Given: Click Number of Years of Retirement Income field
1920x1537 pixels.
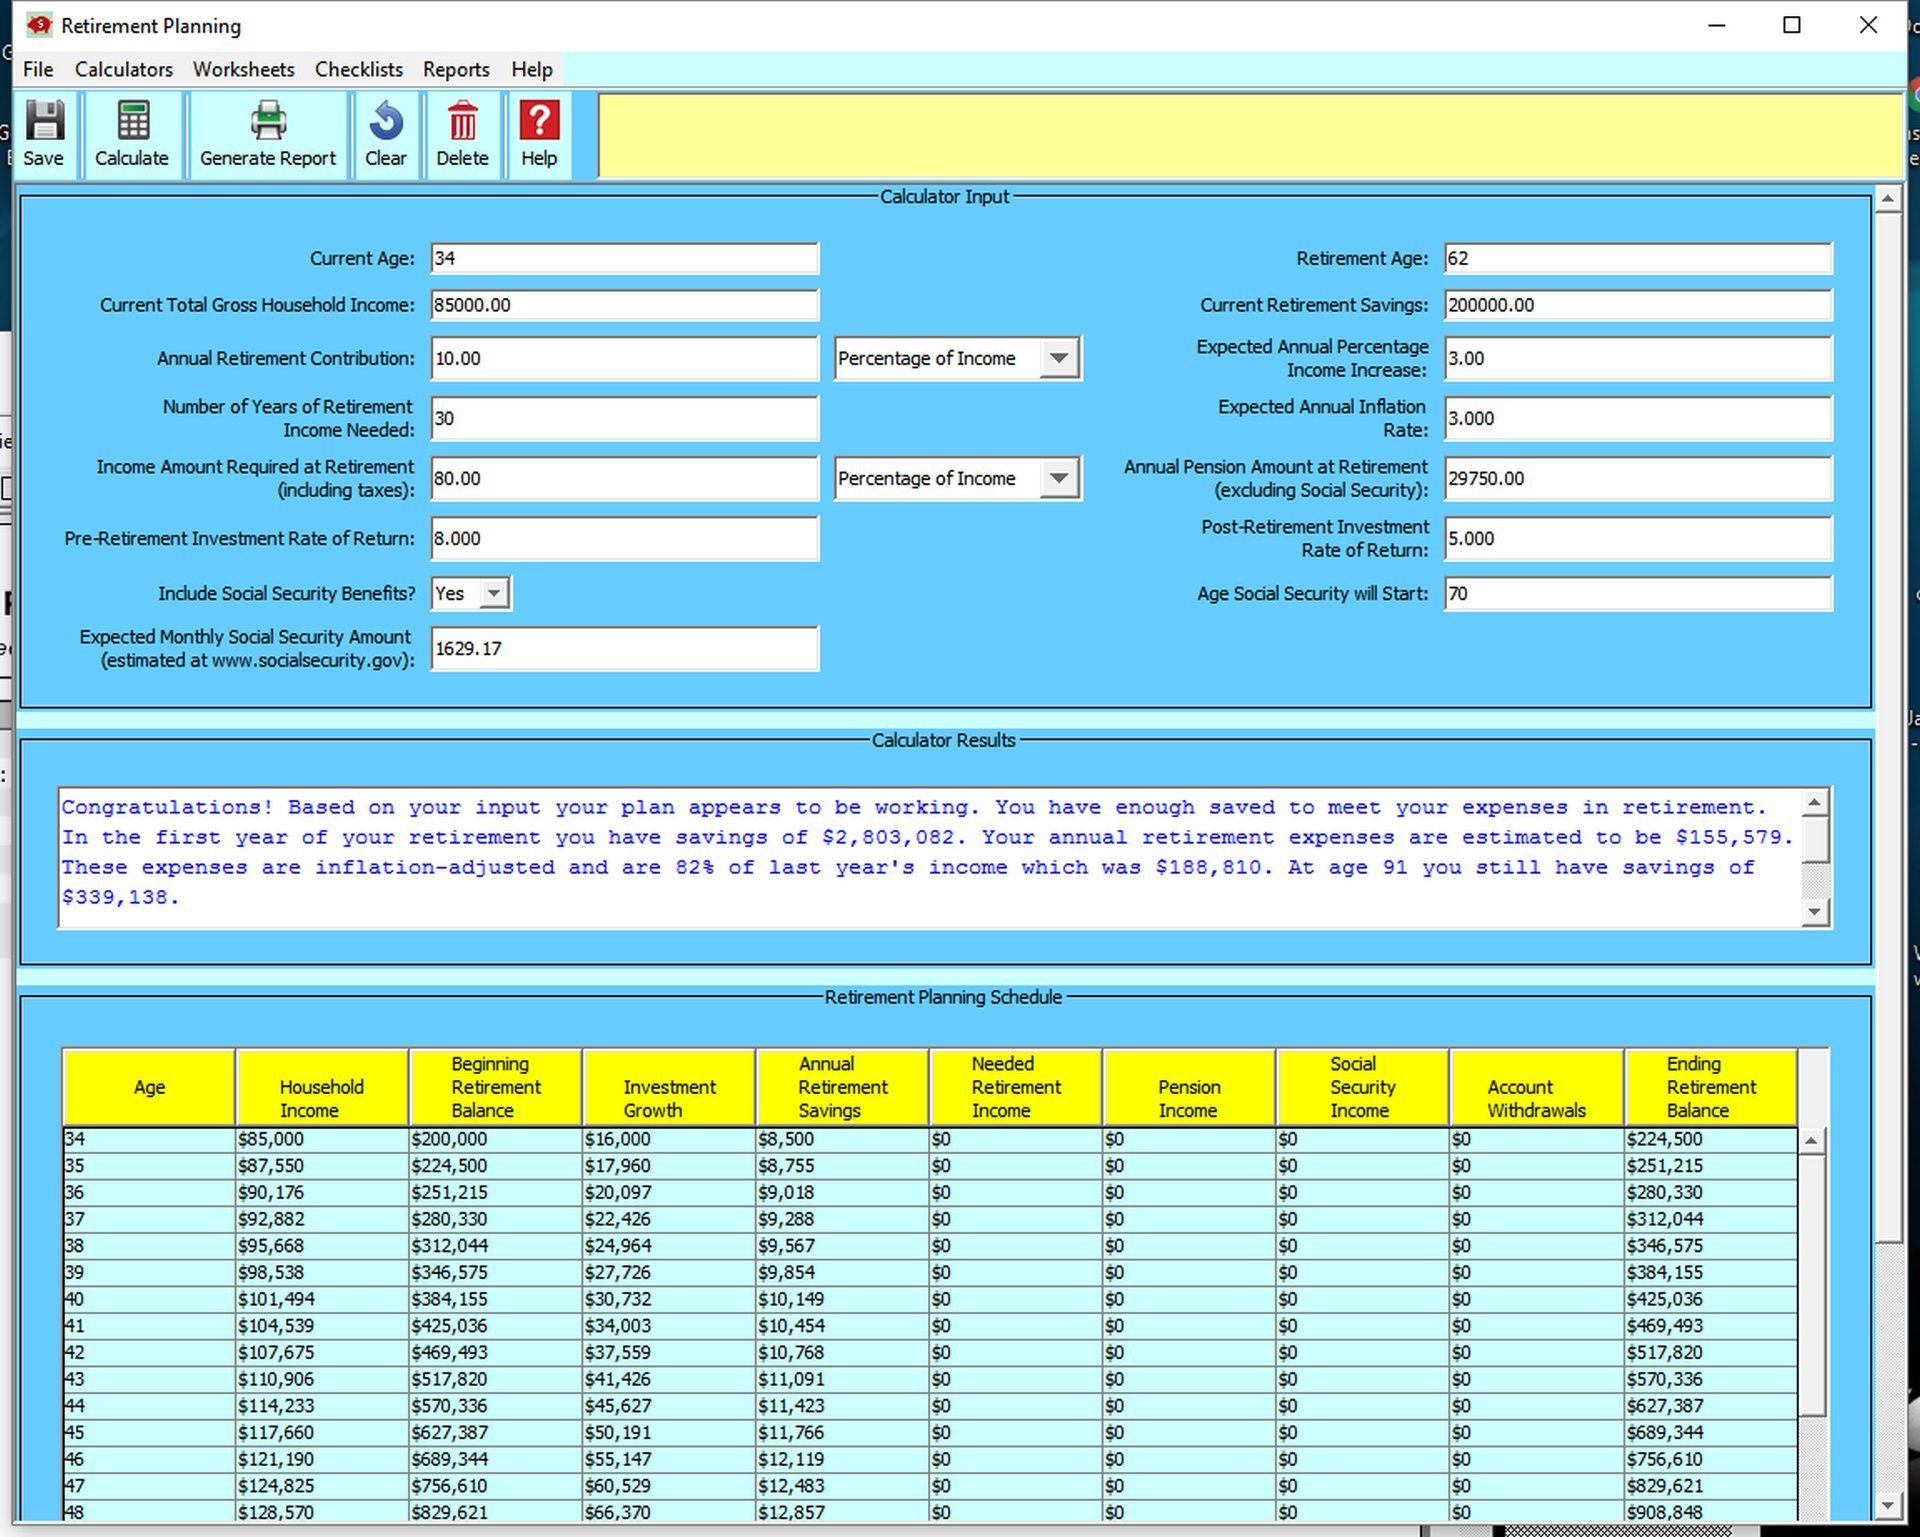Looking at the screenshot, I should (625, 418).
